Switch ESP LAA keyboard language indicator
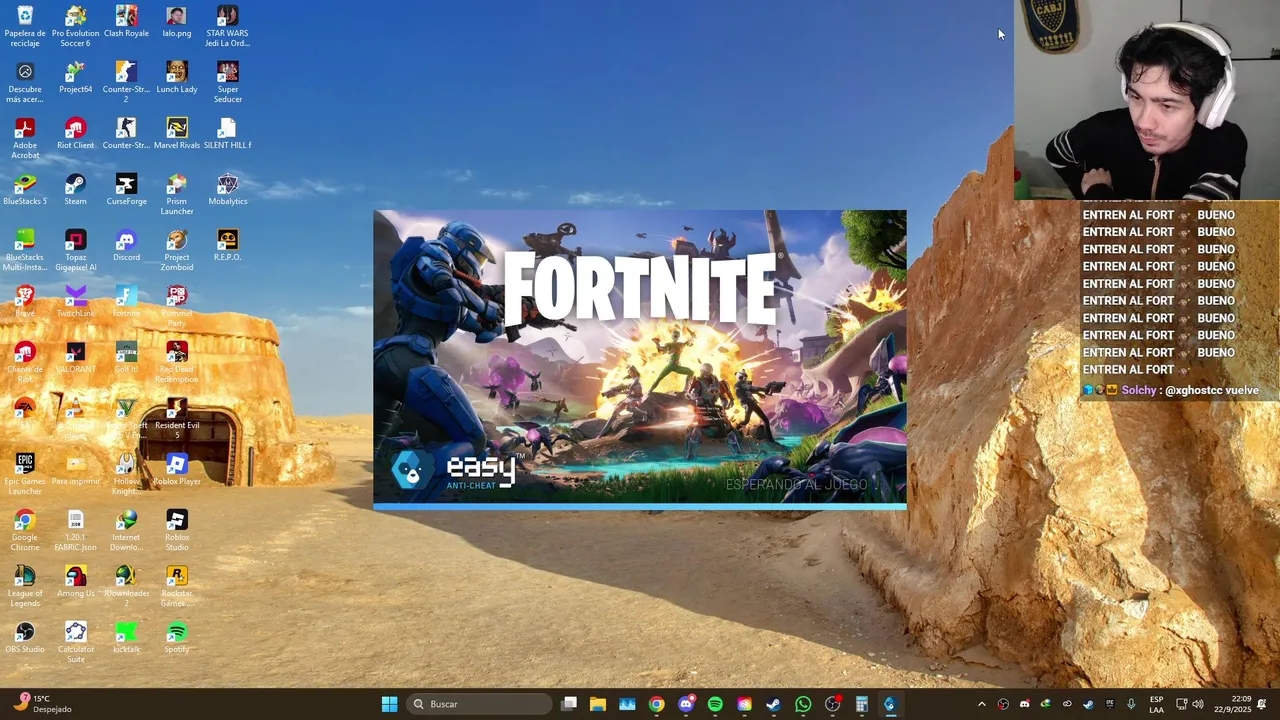This screenshot has width=1280, height=720. click(x=1156, y=704)
